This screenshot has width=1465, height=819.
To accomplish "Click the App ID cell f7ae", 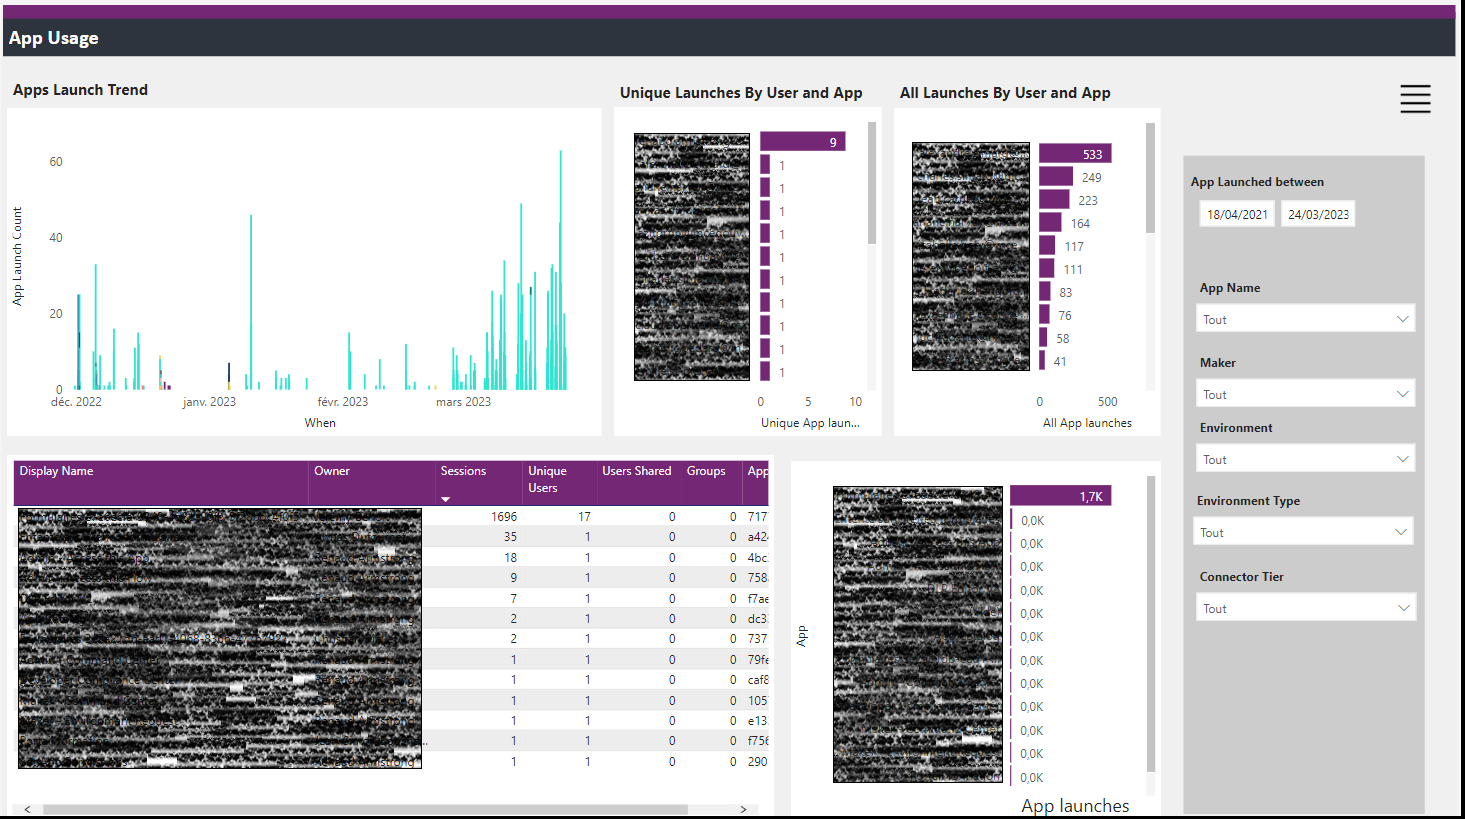I will click(x=758, y=599).
